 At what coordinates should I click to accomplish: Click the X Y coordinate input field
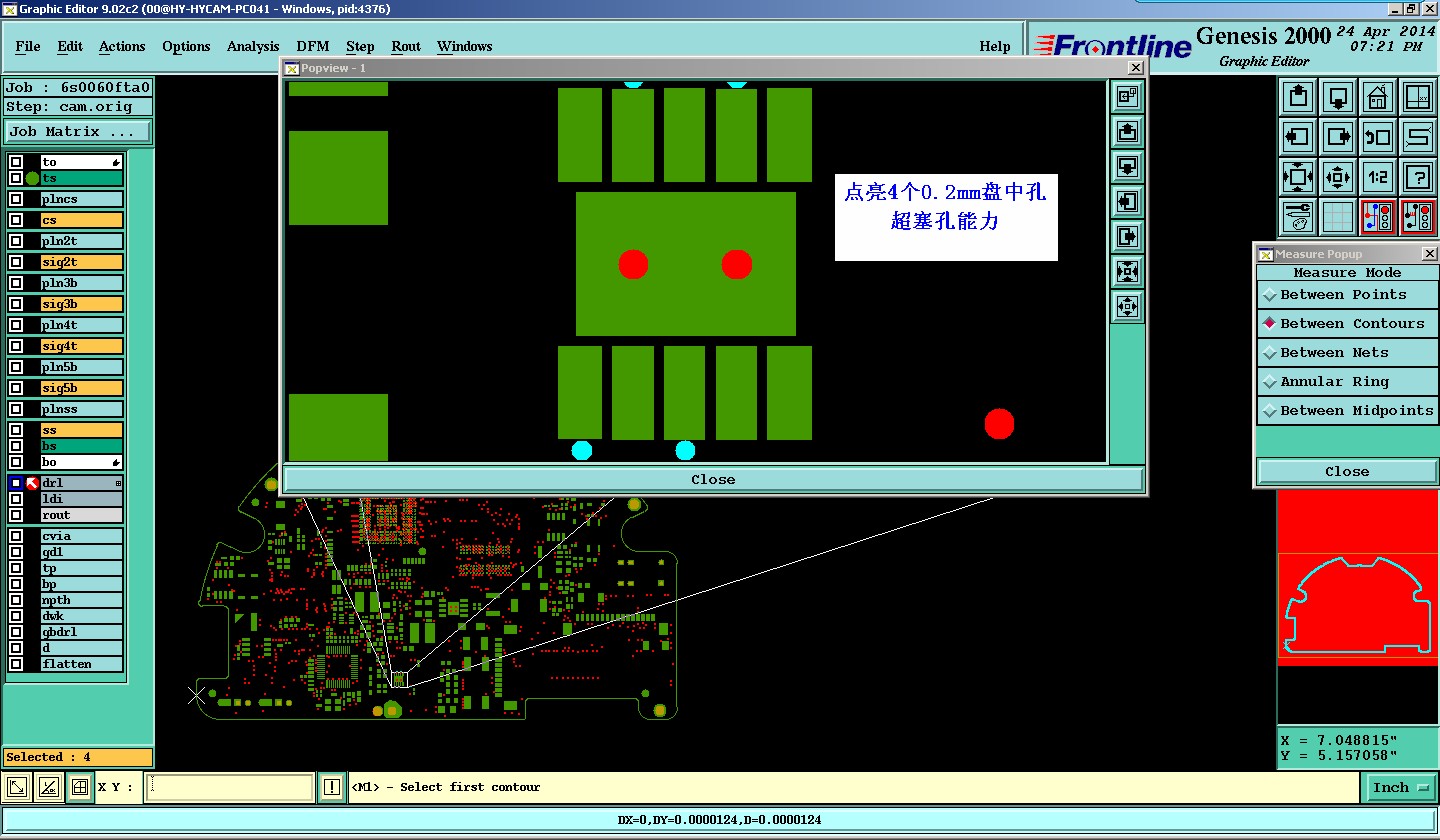click(230, 788)
